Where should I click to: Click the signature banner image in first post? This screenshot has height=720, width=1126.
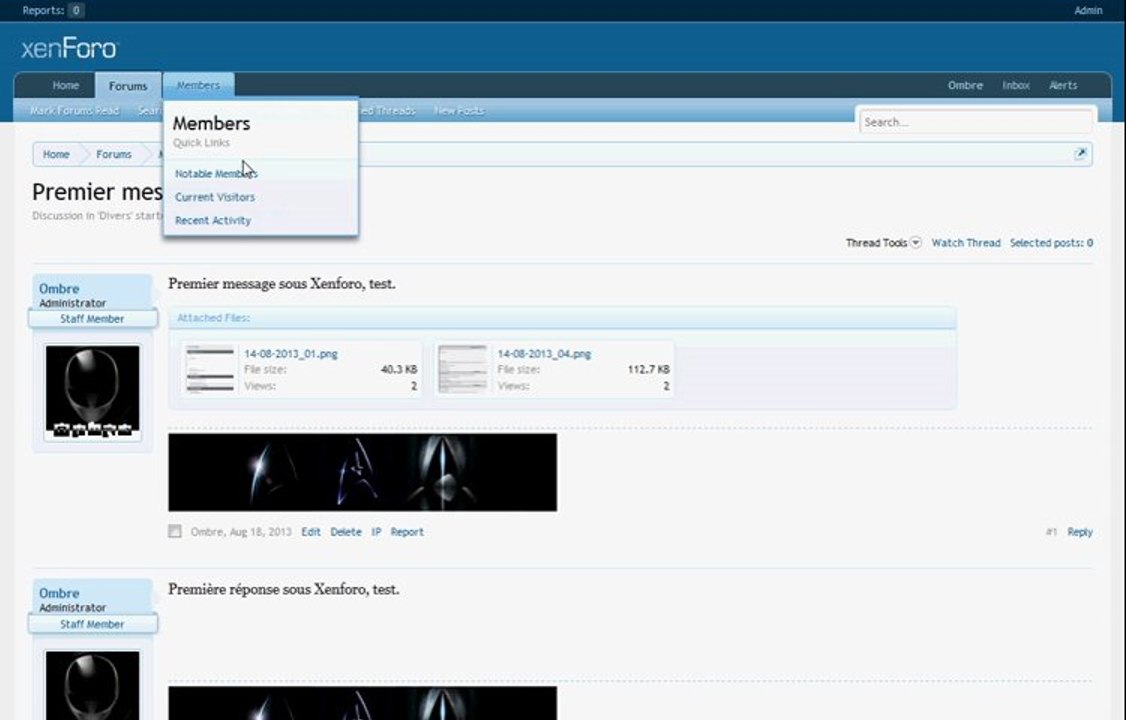pyautogui.click(x=363, y=472)
